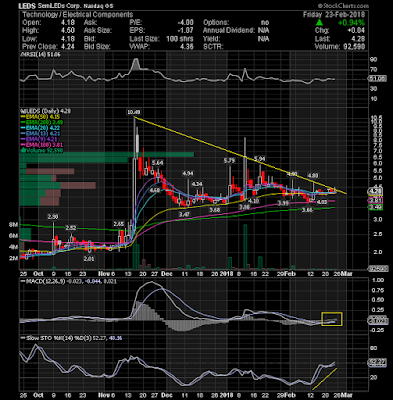Select the Open value 4.18
This screenshot has width=393, height=400.
pos(68,23)
